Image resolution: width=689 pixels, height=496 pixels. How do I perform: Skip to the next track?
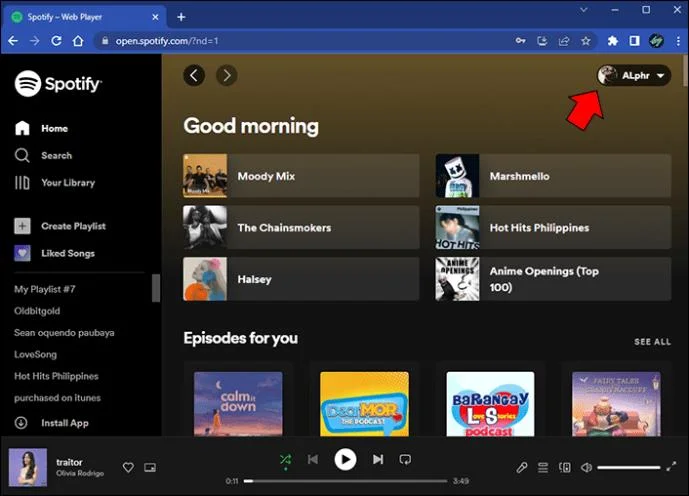[378, 460]
